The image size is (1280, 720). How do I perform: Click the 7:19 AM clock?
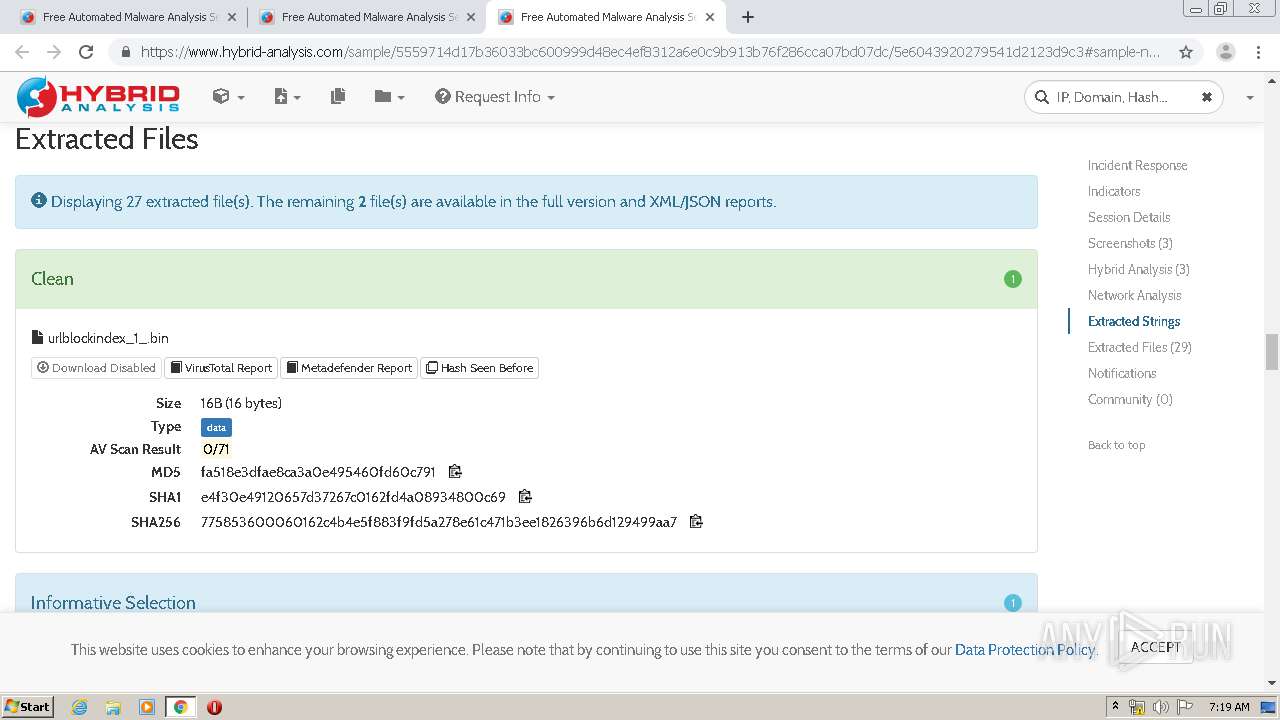tap(1229, 707)
